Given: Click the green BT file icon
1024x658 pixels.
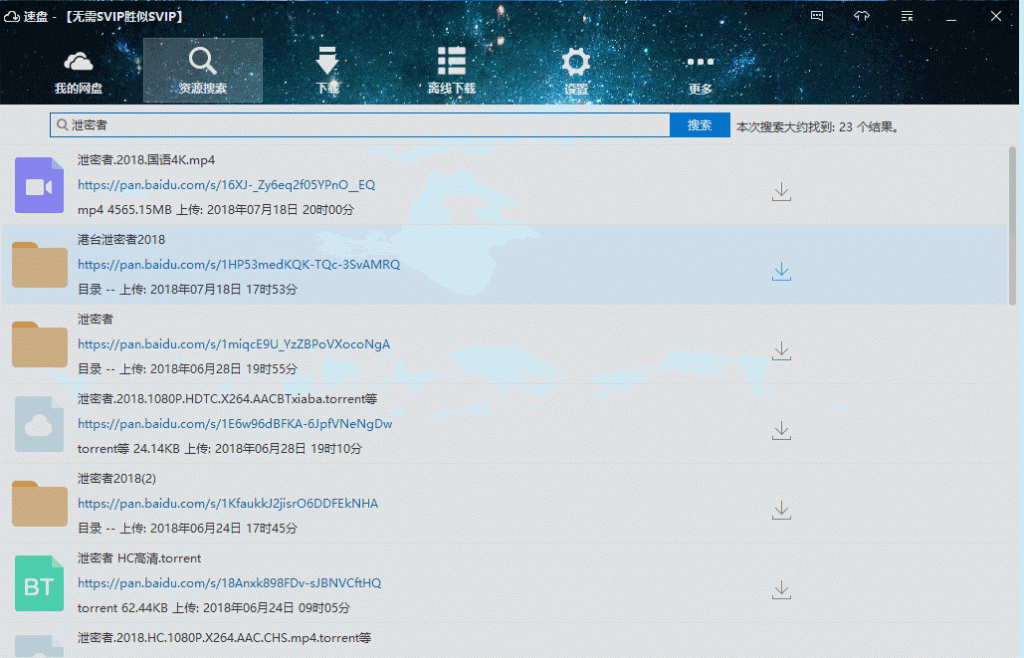Looking at the screenshot, I should (x=39, y=584).
